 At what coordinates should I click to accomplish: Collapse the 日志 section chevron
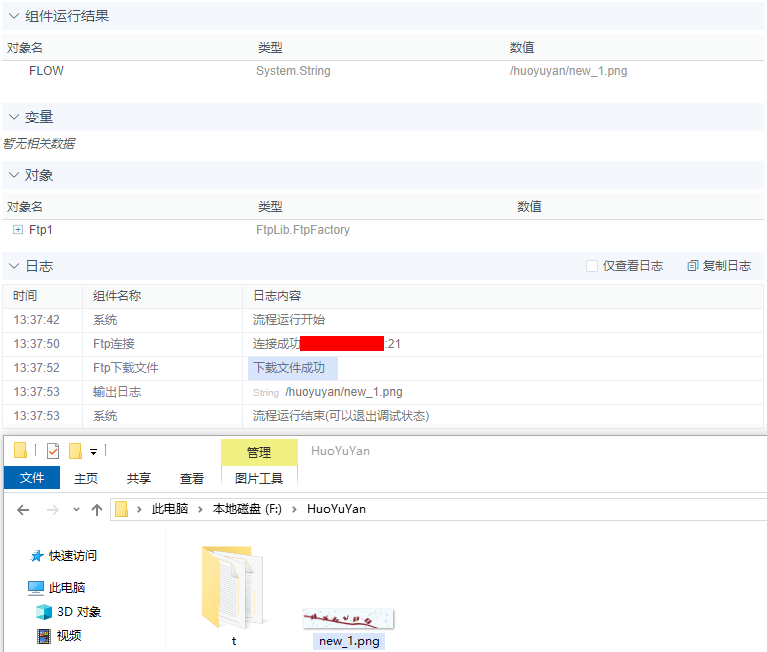point(14,266)
